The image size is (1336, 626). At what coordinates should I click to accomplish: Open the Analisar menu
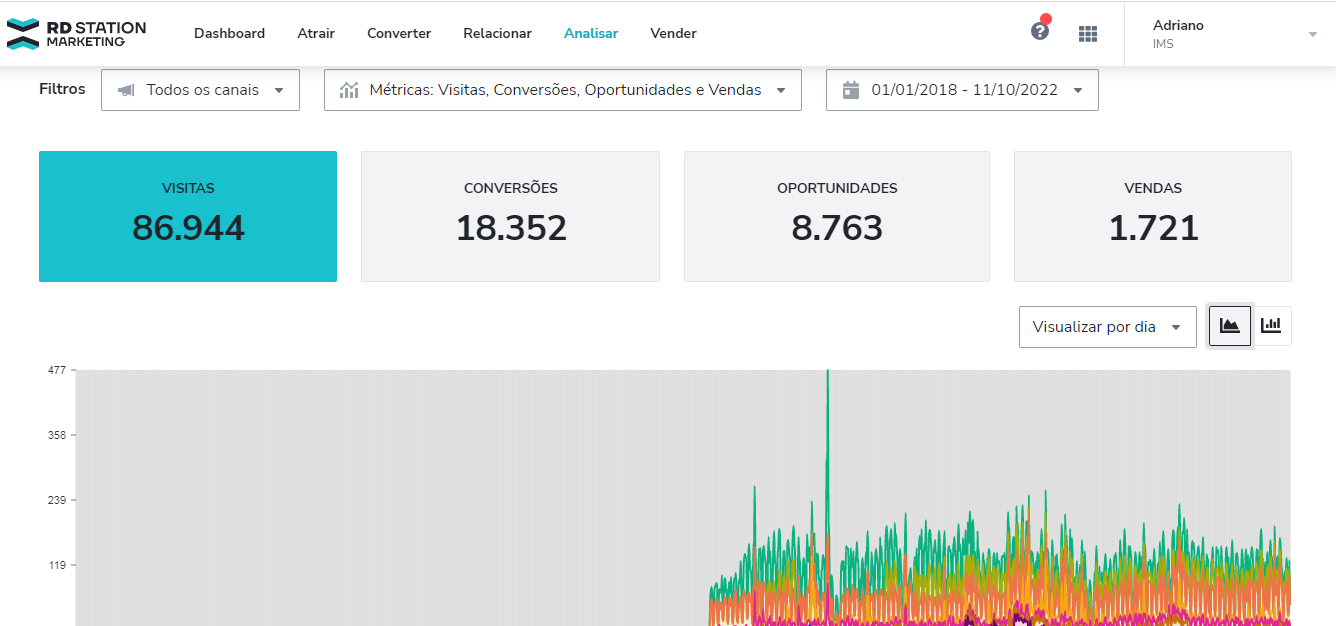(x=591, y=33)
